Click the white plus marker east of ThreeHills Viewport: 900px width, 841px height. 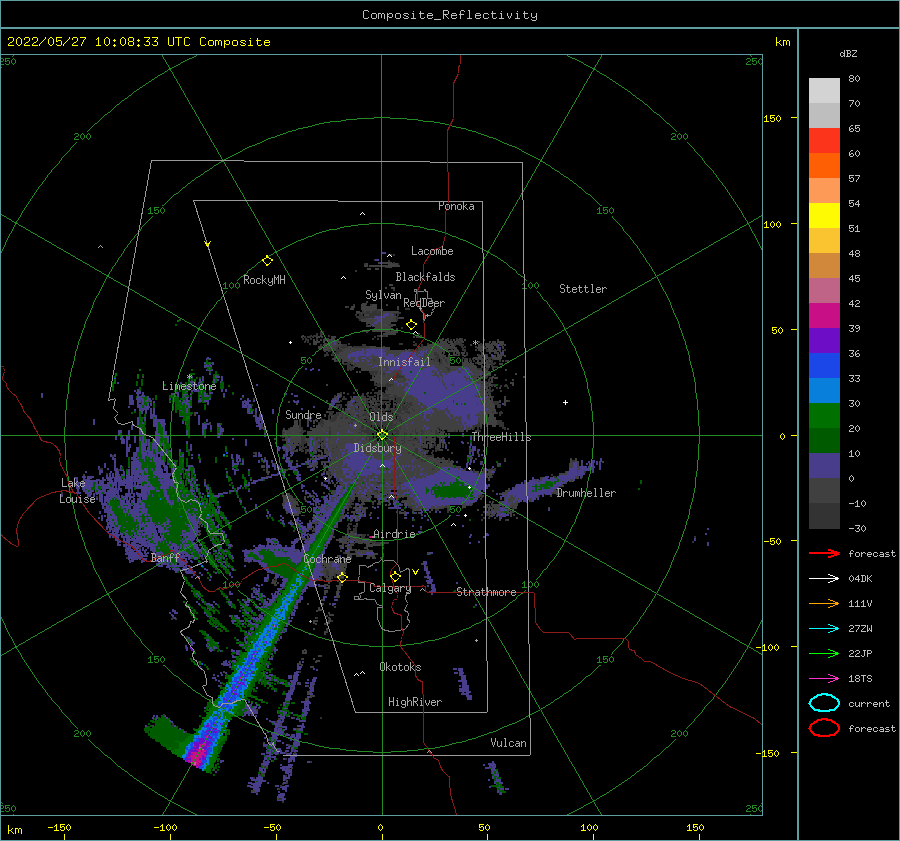coord(565,402)
